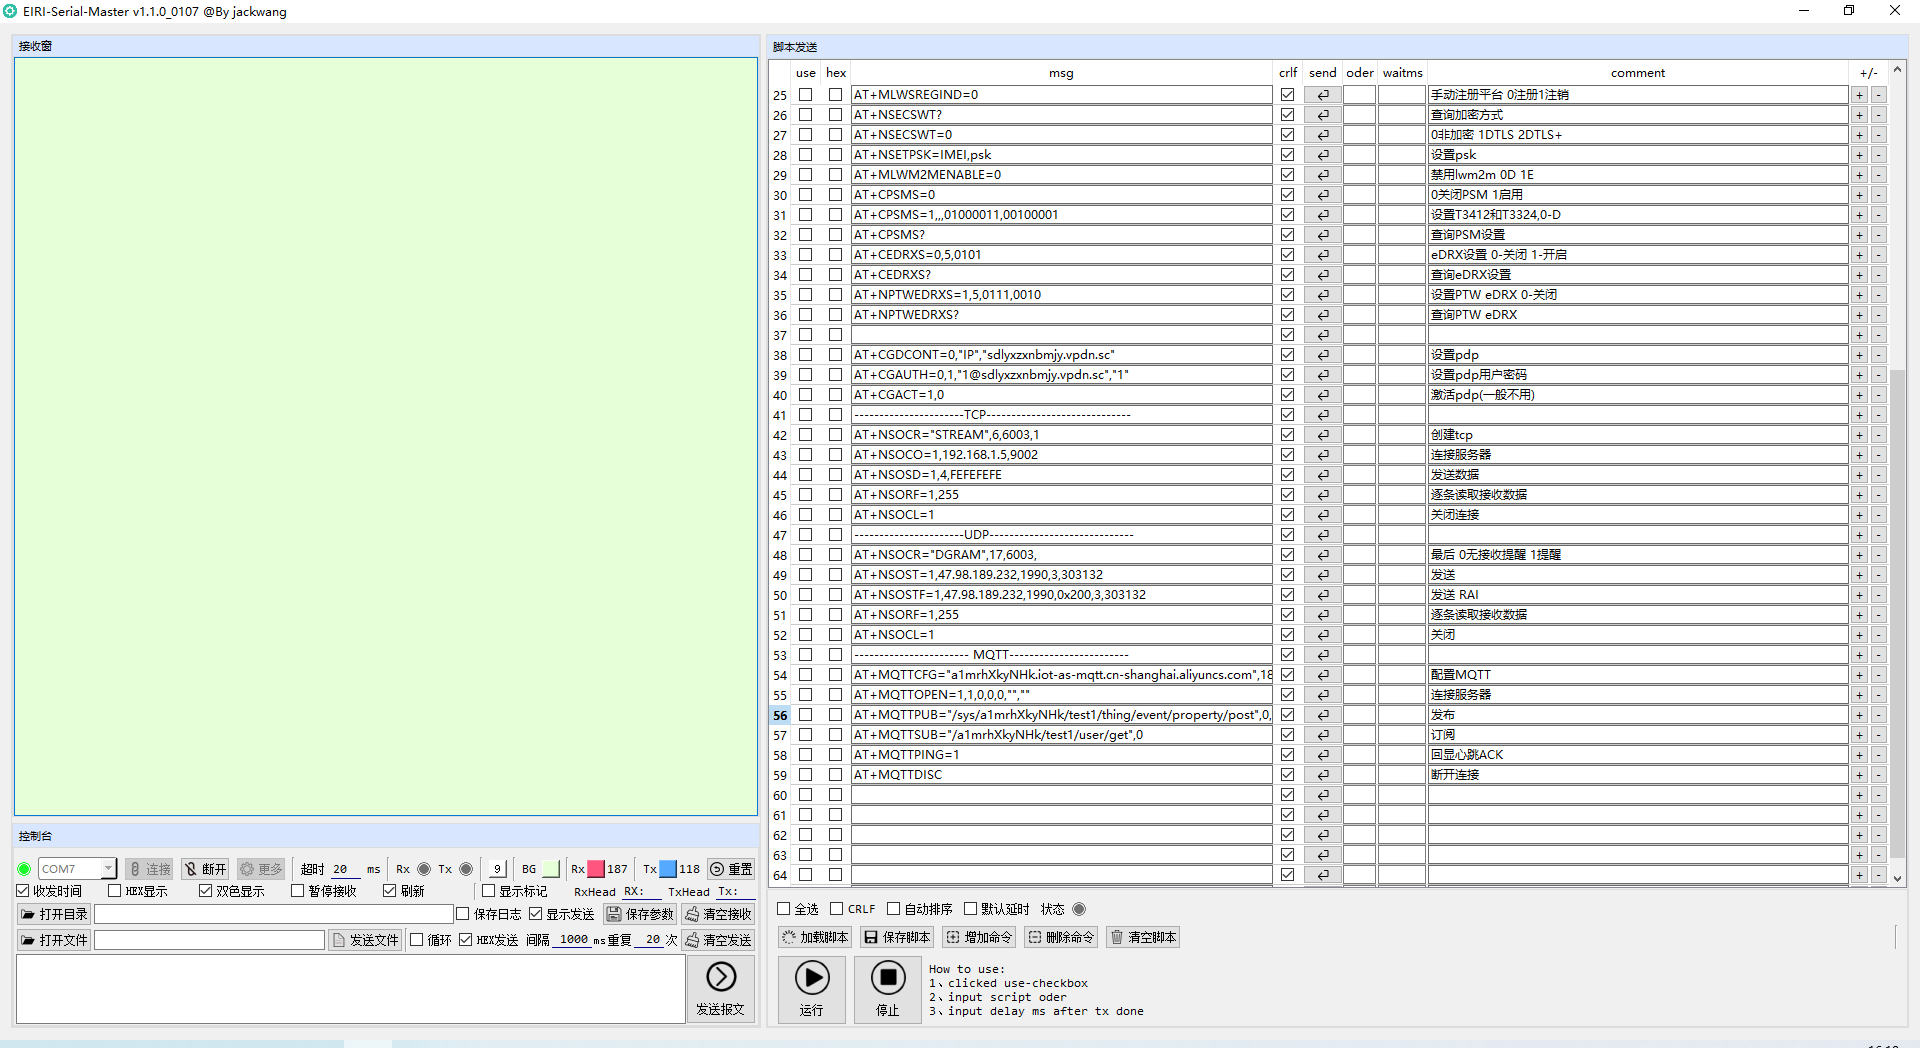Click the msg field for AT+NSECSWT=0
Screen dimensions: 1920x1048
1061,135
